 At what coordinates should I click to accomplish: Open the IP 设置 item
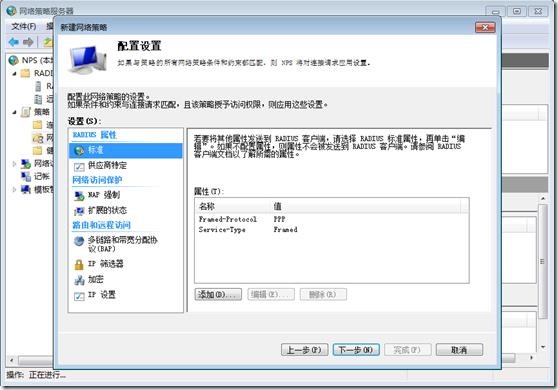[95, 295]
